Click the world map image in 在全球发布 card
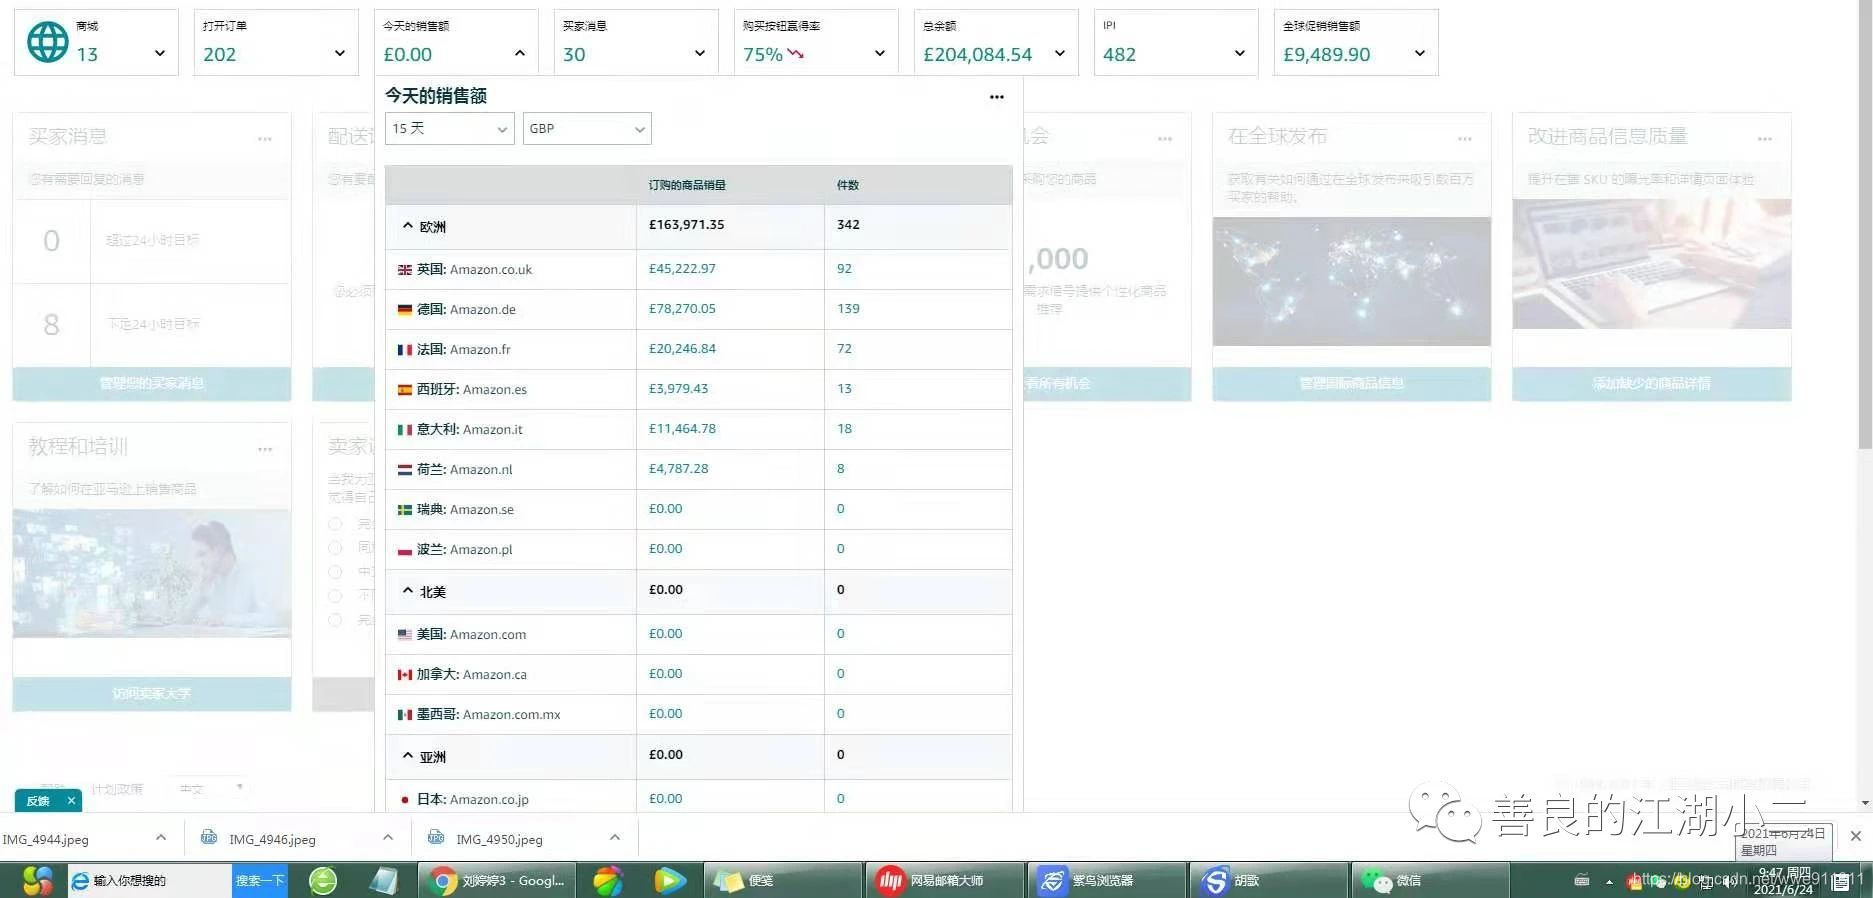The height and width of the screenshot is (898, 1873). [1352, 282]
